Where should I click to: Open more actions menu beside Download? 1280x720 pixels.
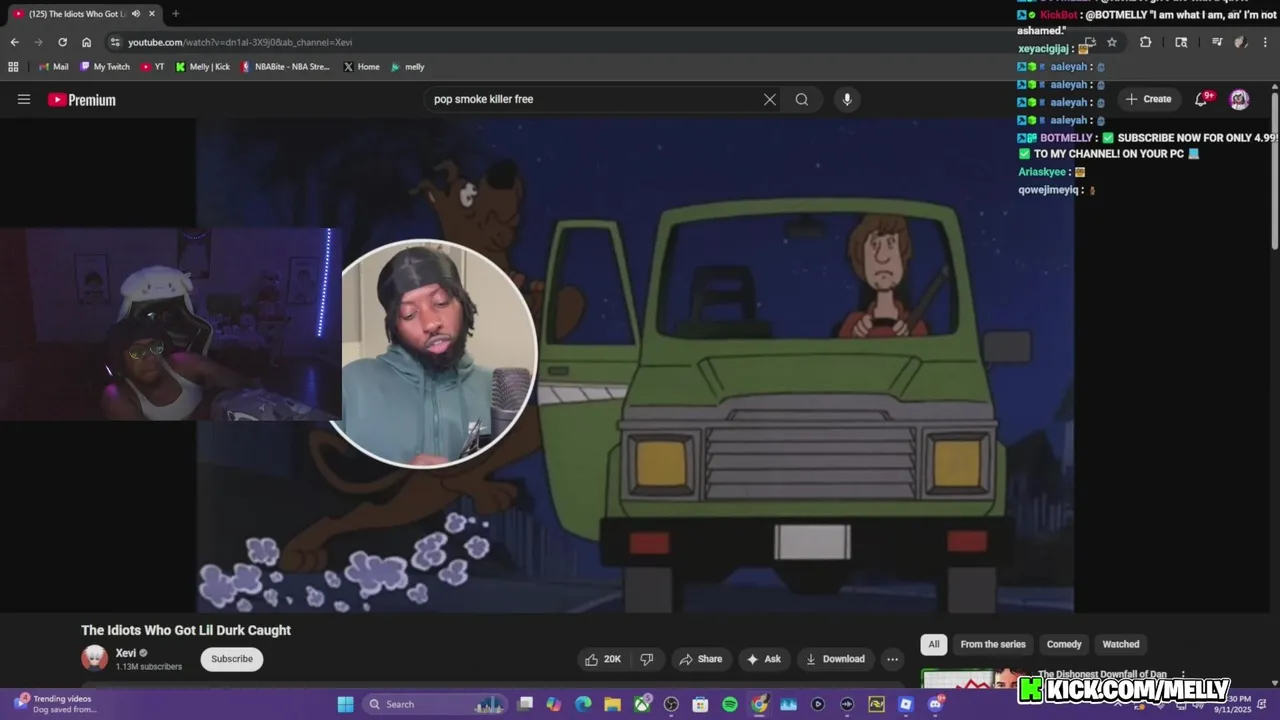892,659
